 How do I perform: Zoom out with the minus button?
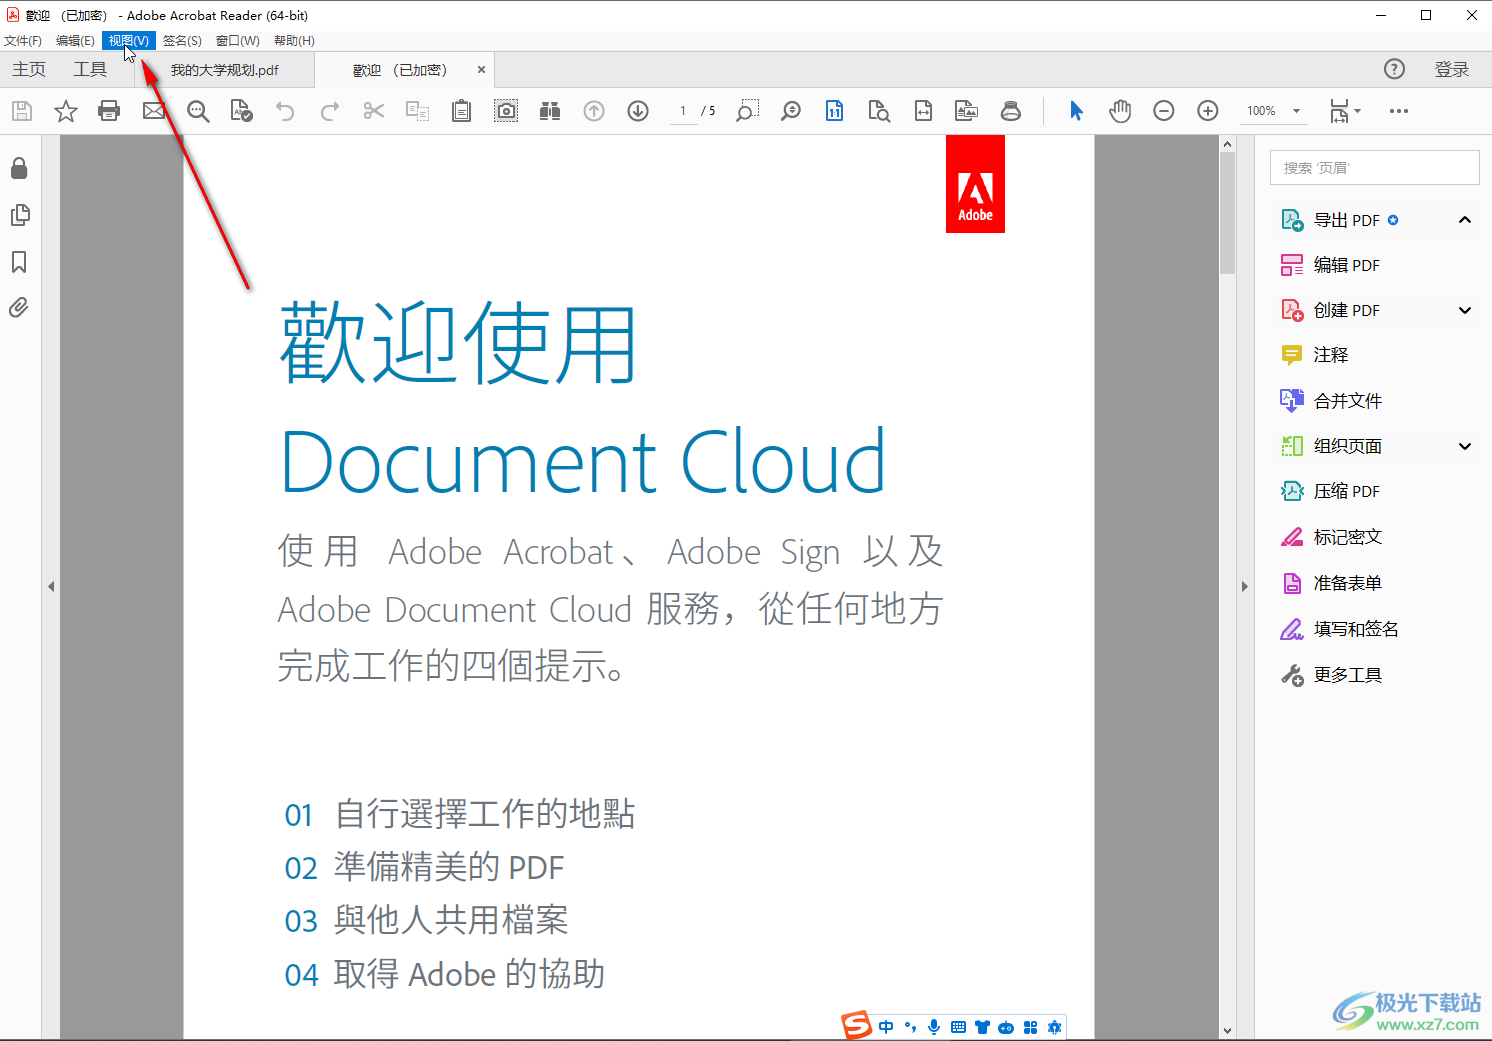pos(1164,111)
